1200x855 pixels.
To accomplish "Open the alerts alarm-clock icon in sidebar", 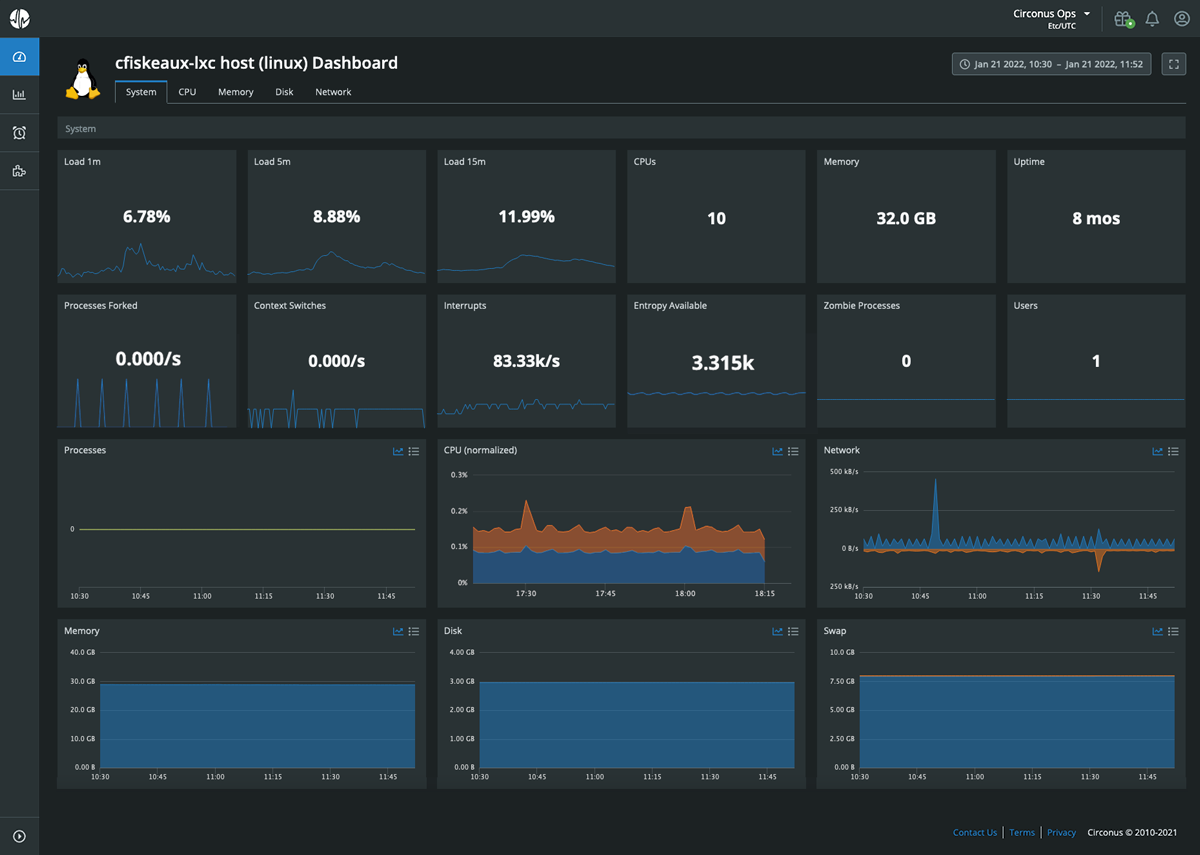I will (19, 132).
